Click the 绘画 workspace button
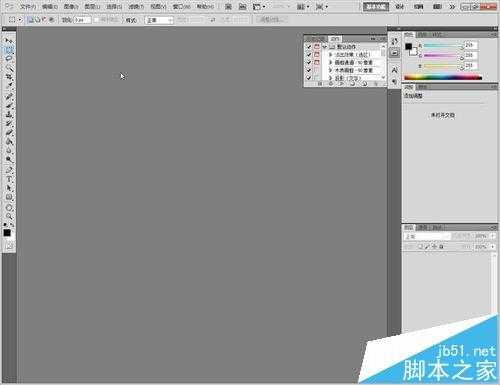Image resolution: width=500 pixels, height=385 pixels. (x=418, y=6)
